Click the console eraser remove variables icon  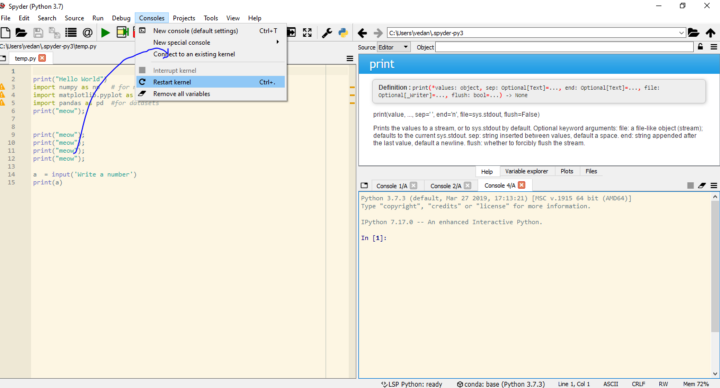click(x=702, y=186)
